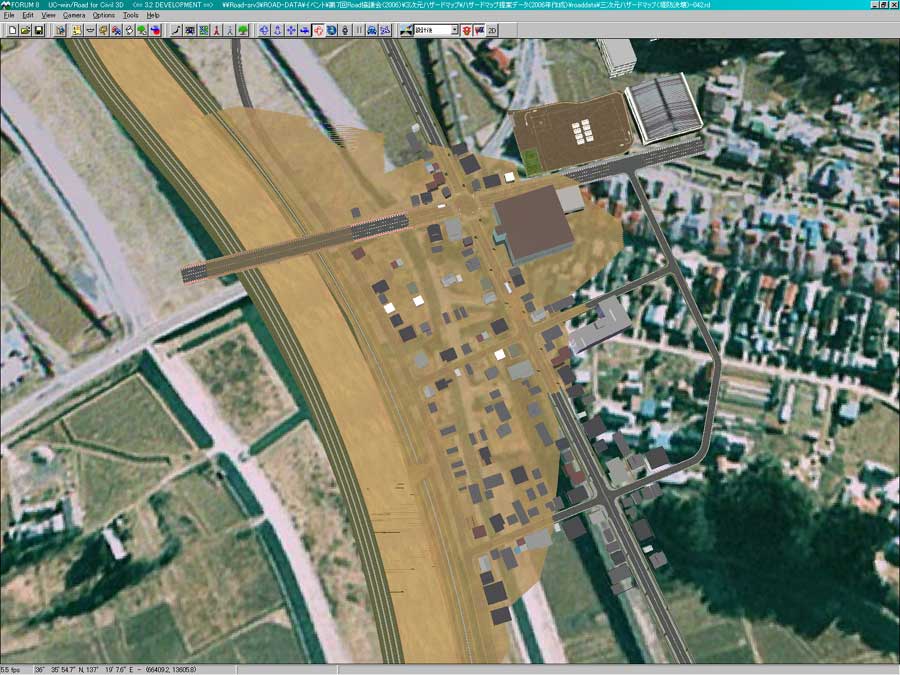Toggle the 2D view button
This screenshot has width=900, height=675.
pyautogui.click(x=492, y=30)
